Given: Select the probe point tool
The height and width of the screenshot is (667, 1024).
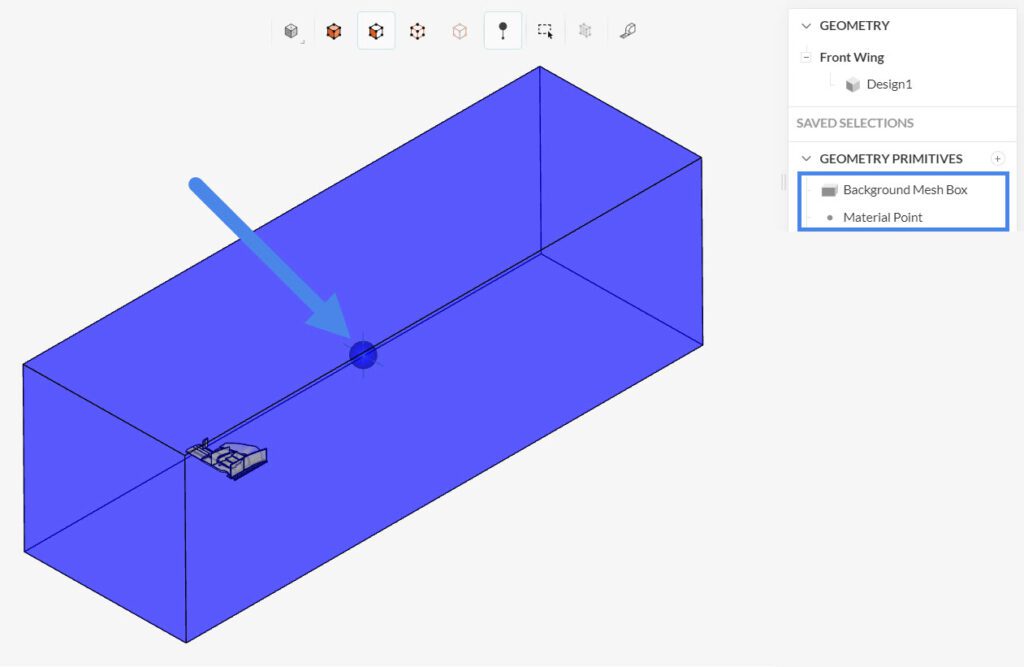Looking at the screenshot, I should (x=502, y=30).
